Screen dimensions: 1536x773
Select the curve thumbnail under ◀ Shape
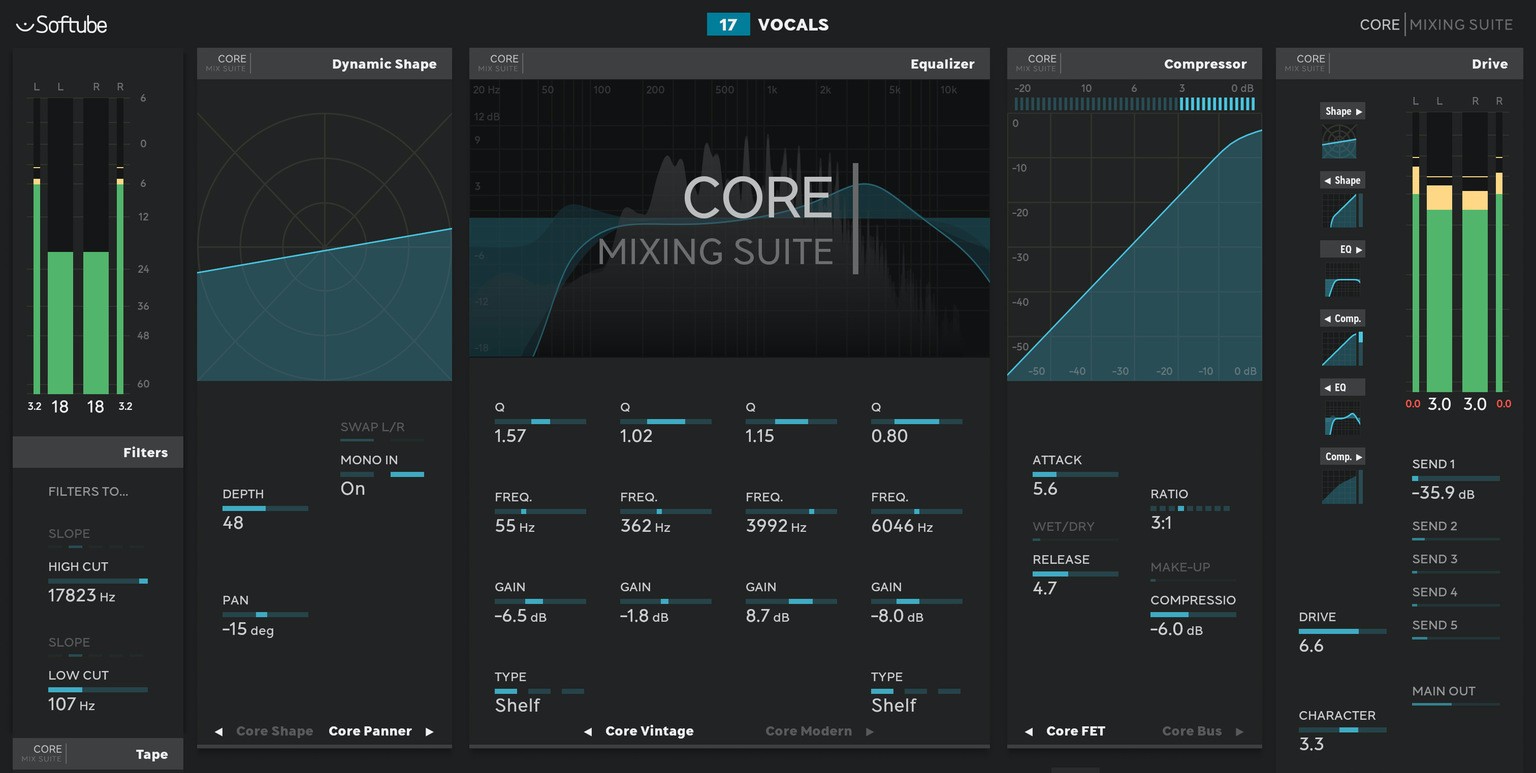(x=1341, y=210)
